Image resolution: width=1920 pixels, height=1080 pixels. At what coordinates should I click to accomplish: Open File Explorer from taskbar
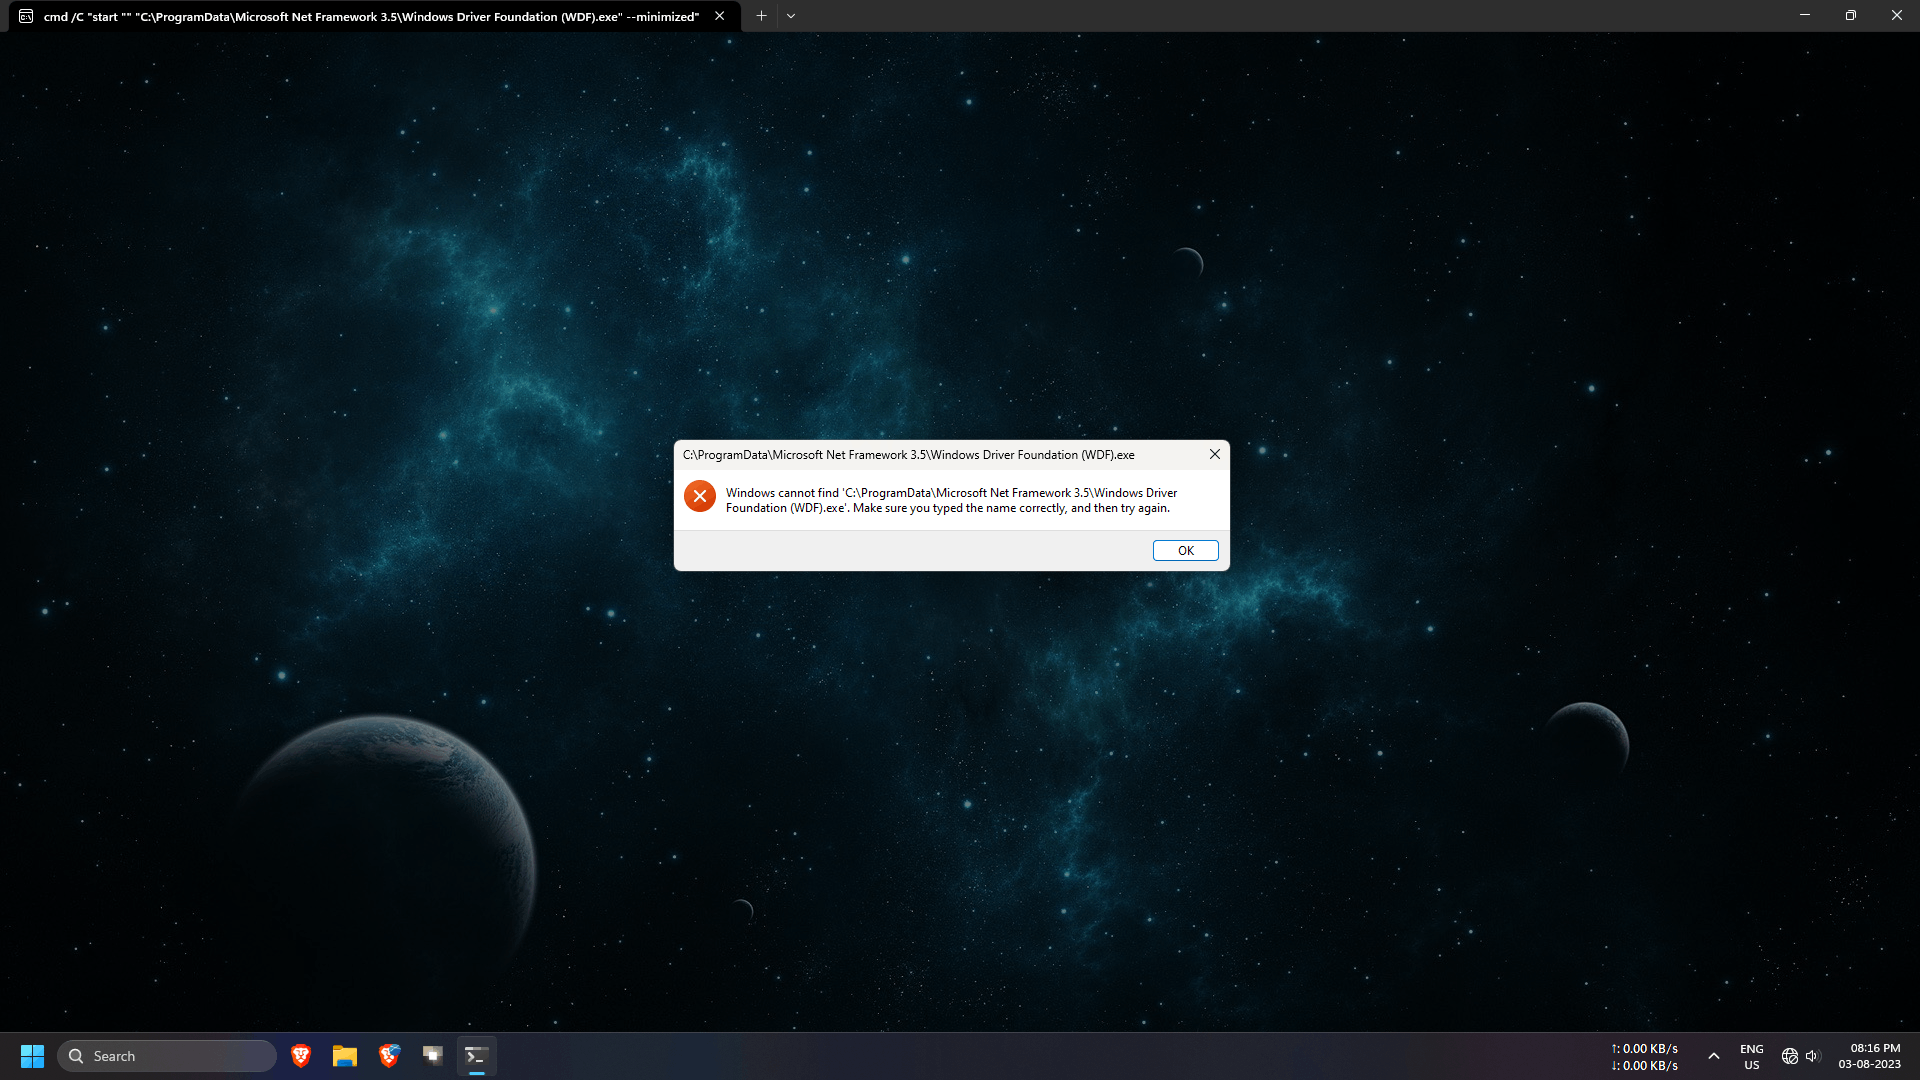345,1056
